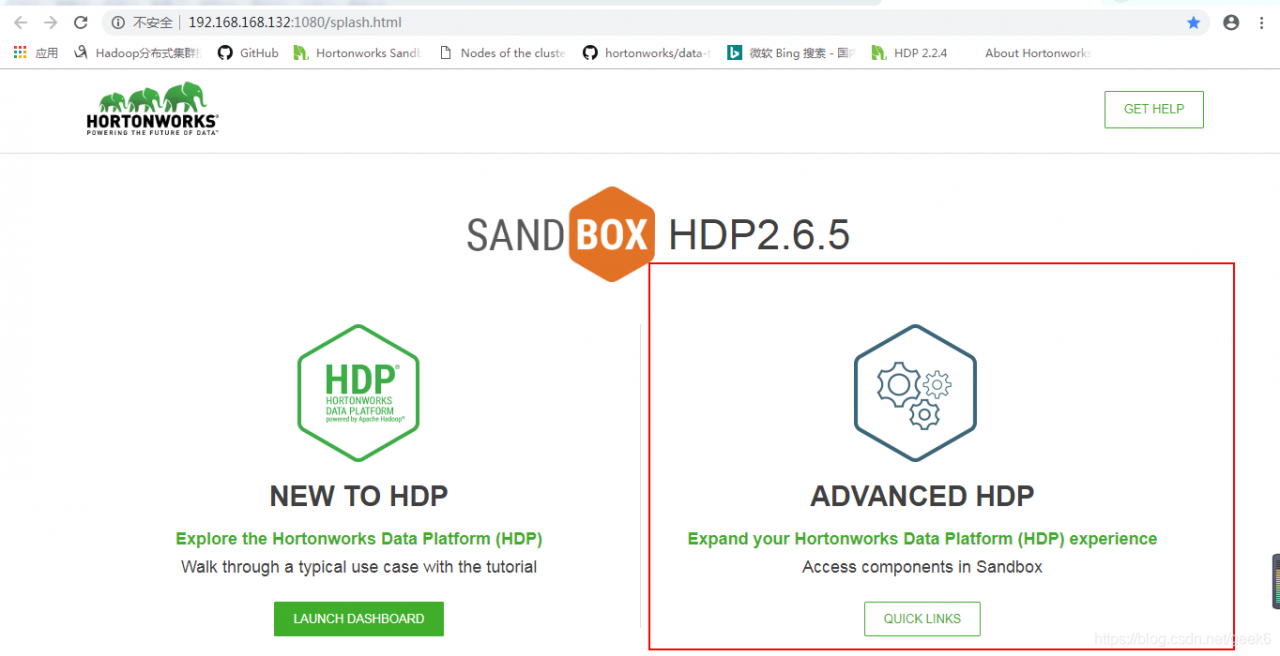Click the LAUNCH DASHBOARD button
The width and height of the screenshot is (1280, 656).
click(359, 619)
